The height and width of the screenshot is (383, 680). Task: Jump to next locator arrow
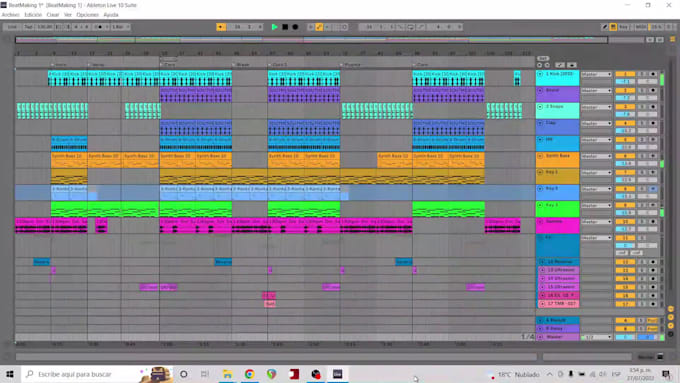point(547,65)
